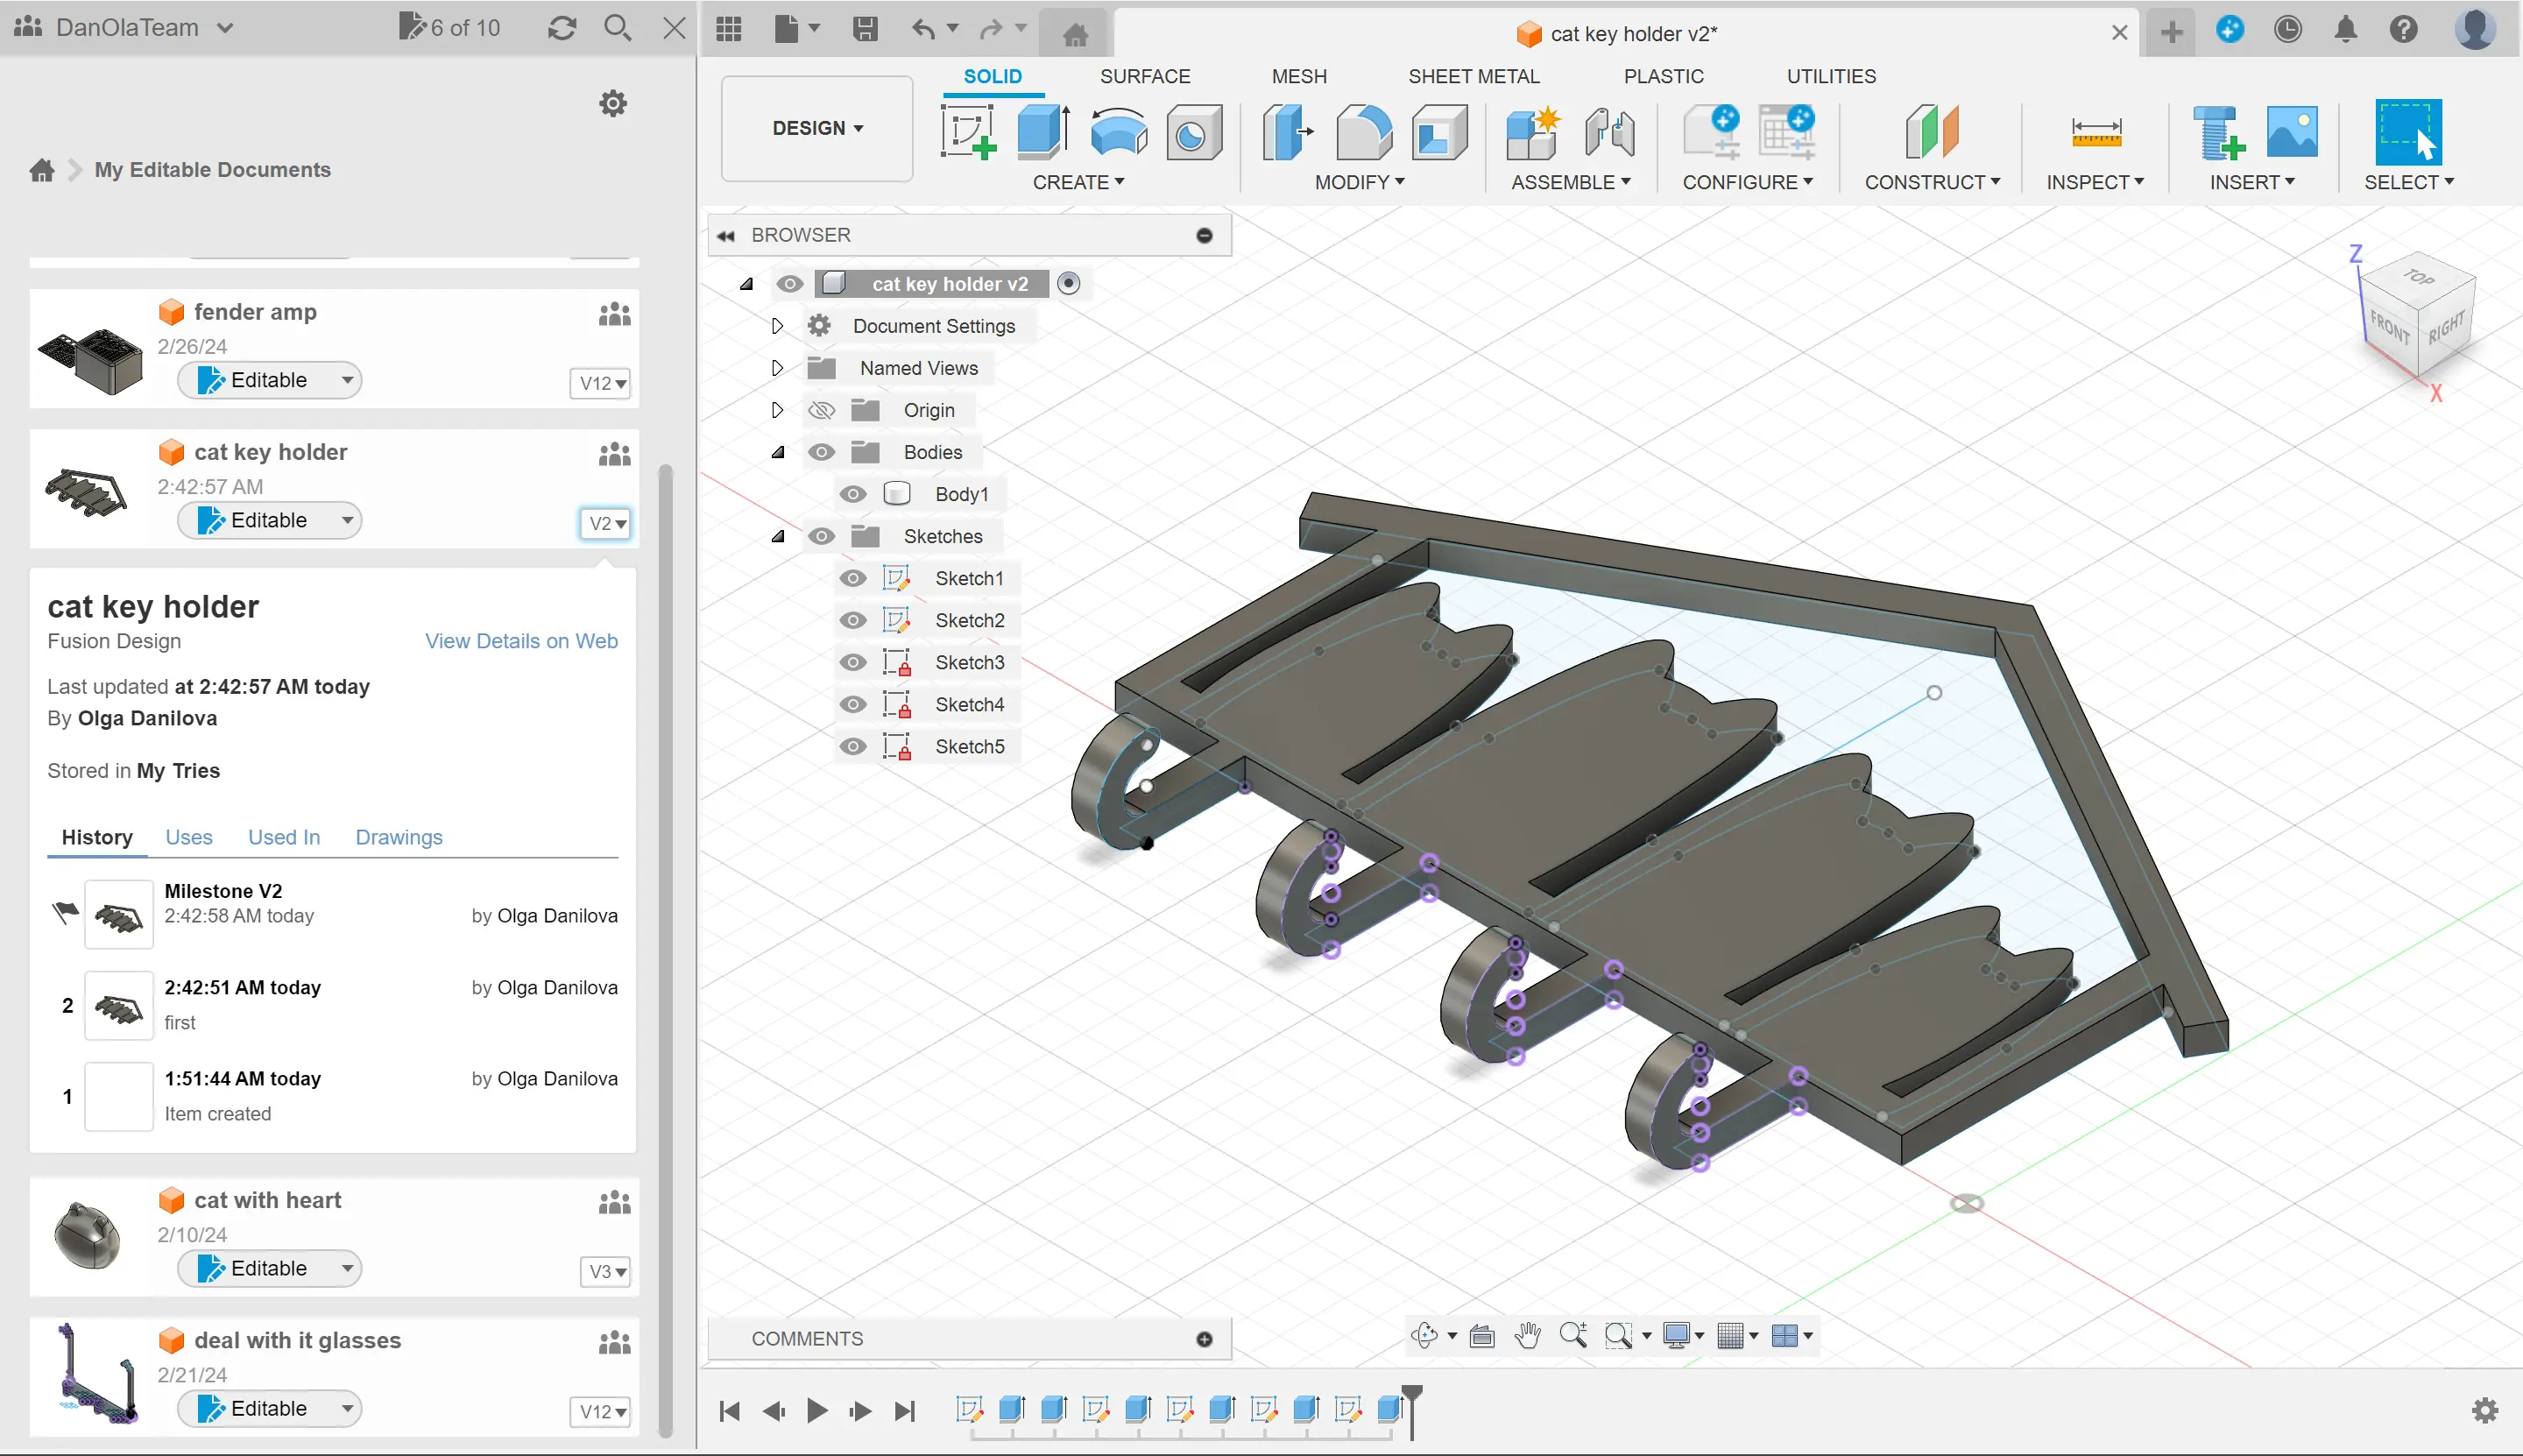Select the Joint tool icon

click(1609, 132)
